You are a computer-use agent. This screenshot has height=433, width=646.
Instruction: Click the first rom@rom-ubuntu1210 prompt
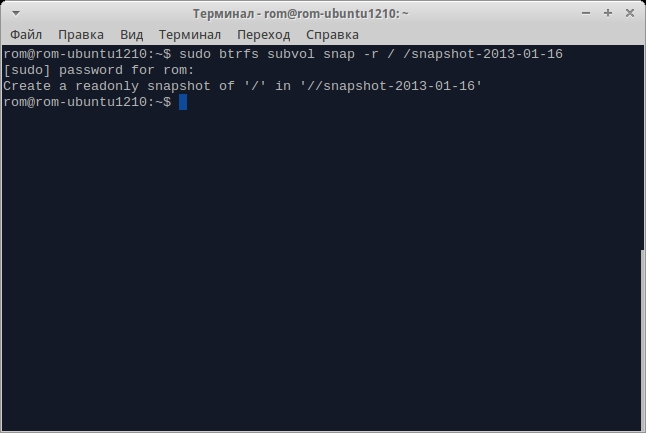87,54
